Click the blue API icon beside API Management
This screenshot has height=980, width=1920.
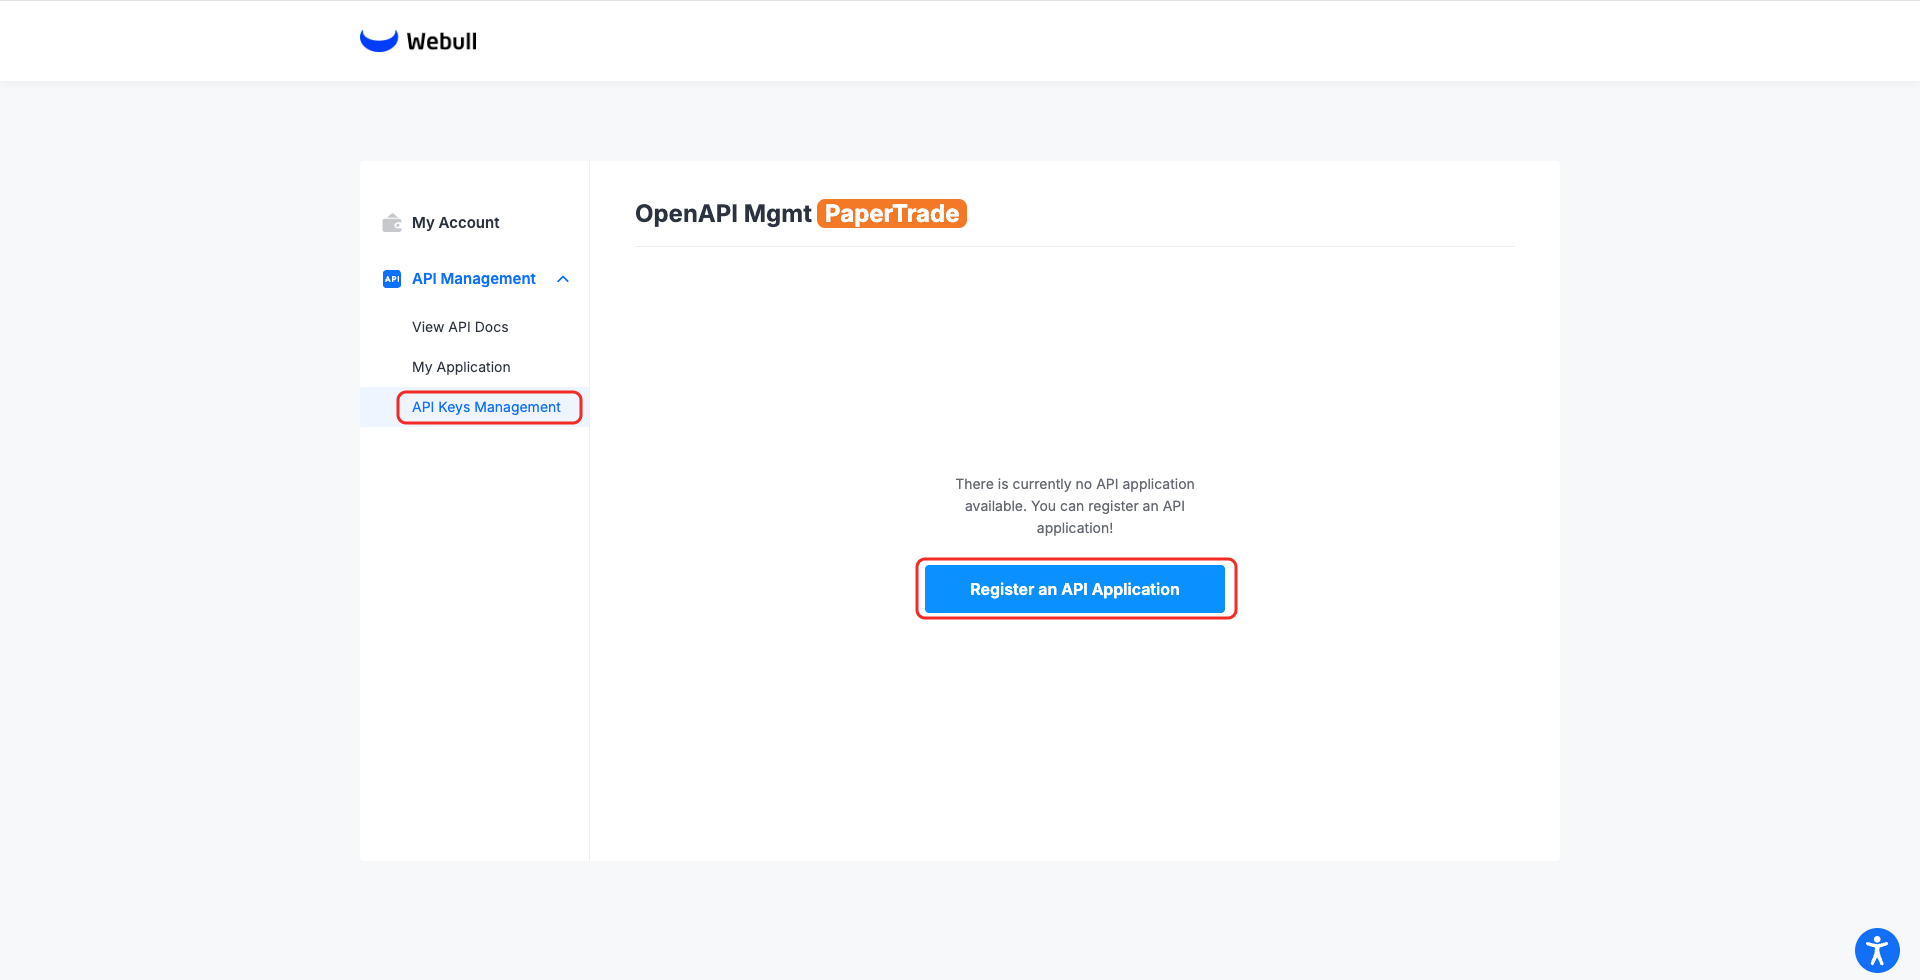point(392,279)
